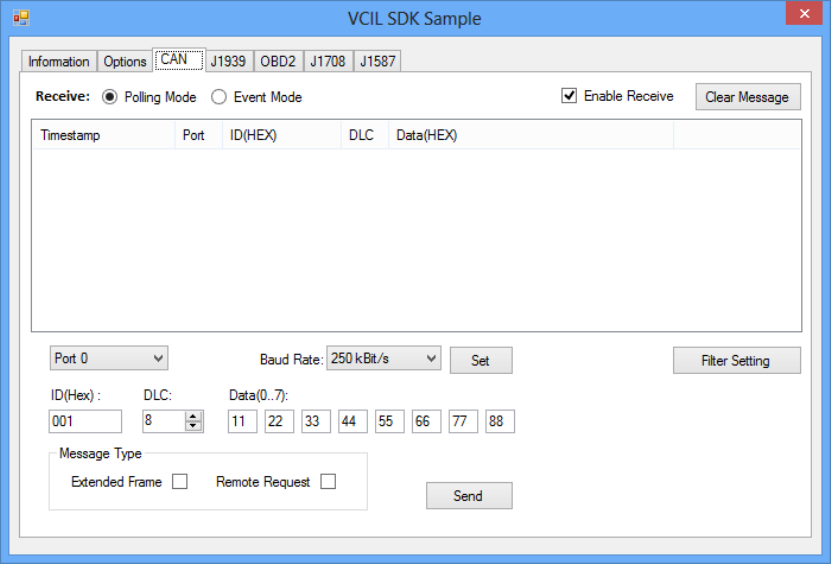Screen dimensions: 831x564
Task: Open the OBD2 tab
Action: pyautogui.click(x=278, y=61)
